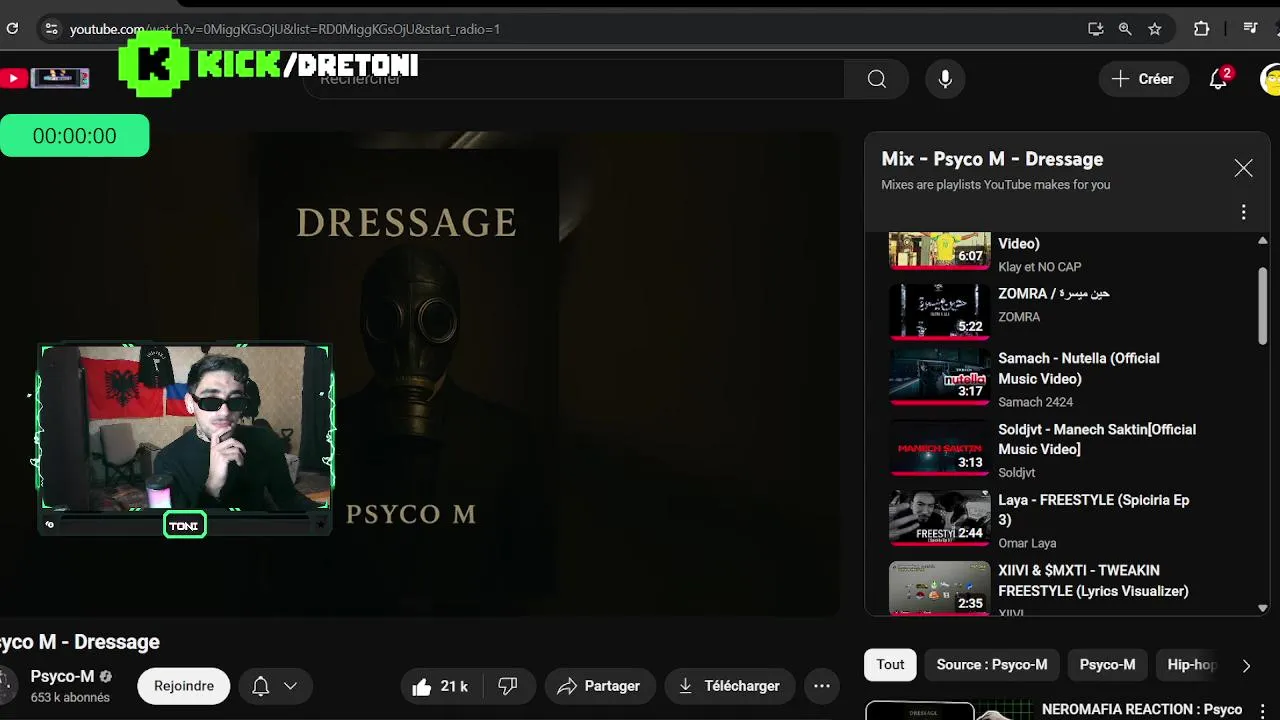Open the account avatar menu
This screenshot has height=720, width=1280.
pyautogui.click(x=1271, y=79)
